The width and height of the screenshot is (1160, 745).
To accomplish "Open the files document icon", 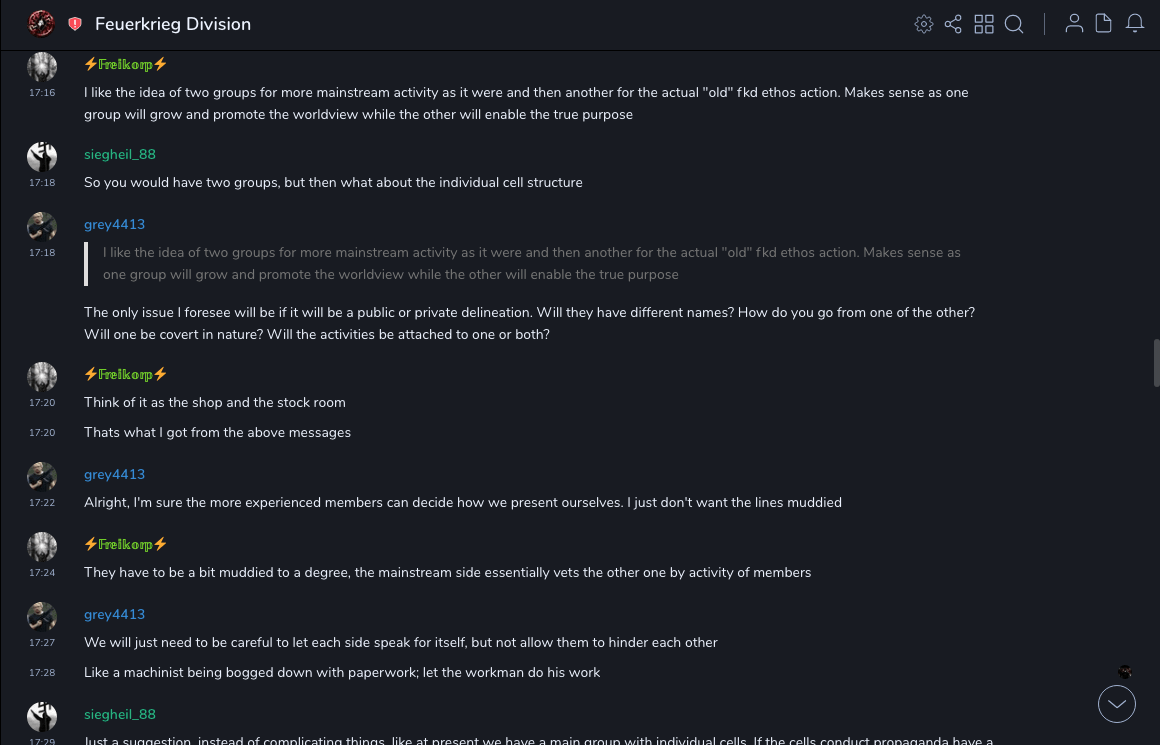I will tap(1104, 24).
